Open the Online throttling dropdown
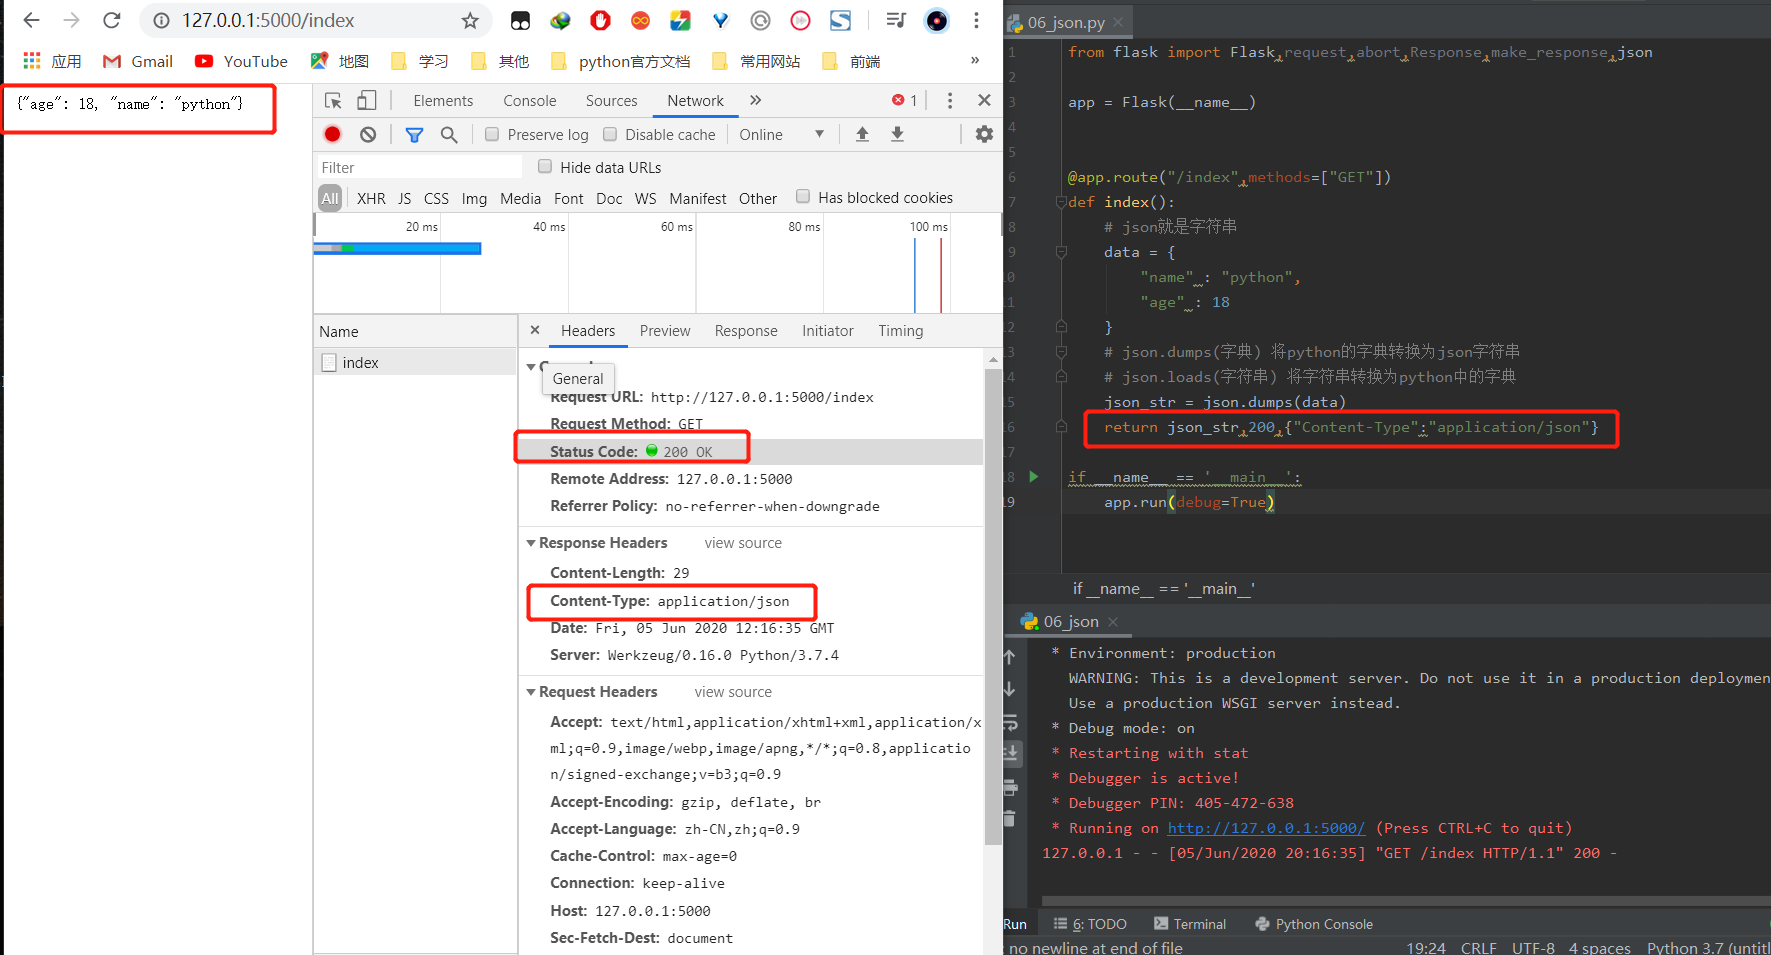This screenshot has height=955, width=1771. tap(782, 134)
